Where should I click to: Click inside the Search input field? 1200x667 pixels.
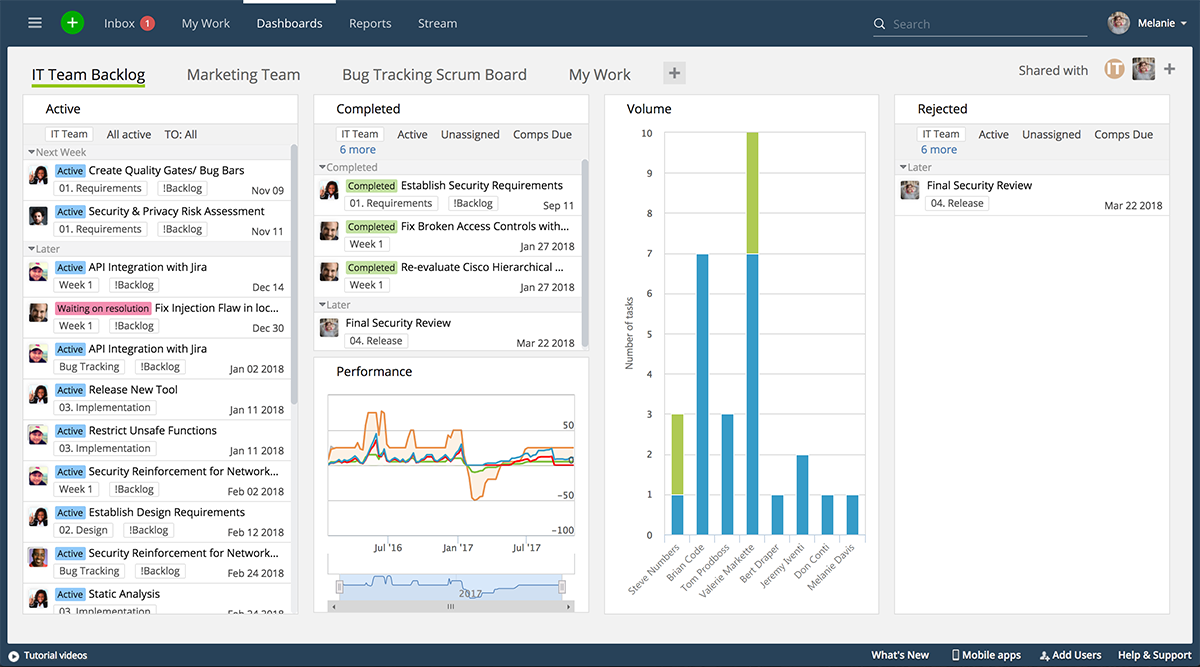[980, 23]
